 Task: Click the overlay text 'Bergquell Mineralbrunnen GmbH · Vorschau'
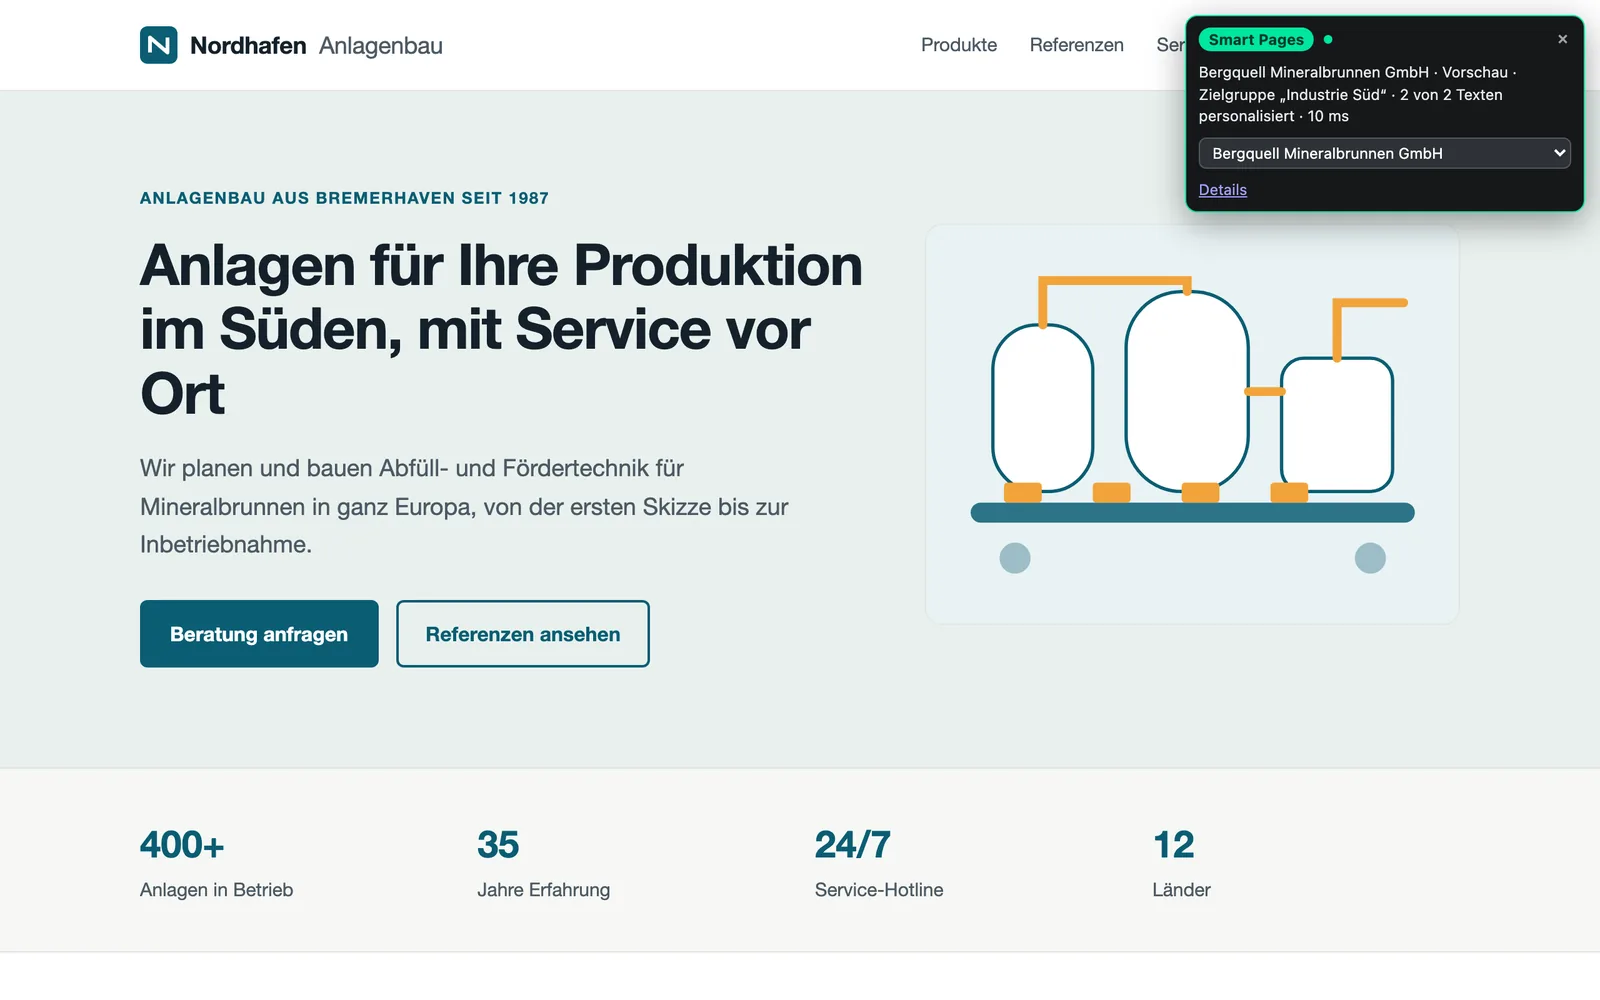point(1353,72)
